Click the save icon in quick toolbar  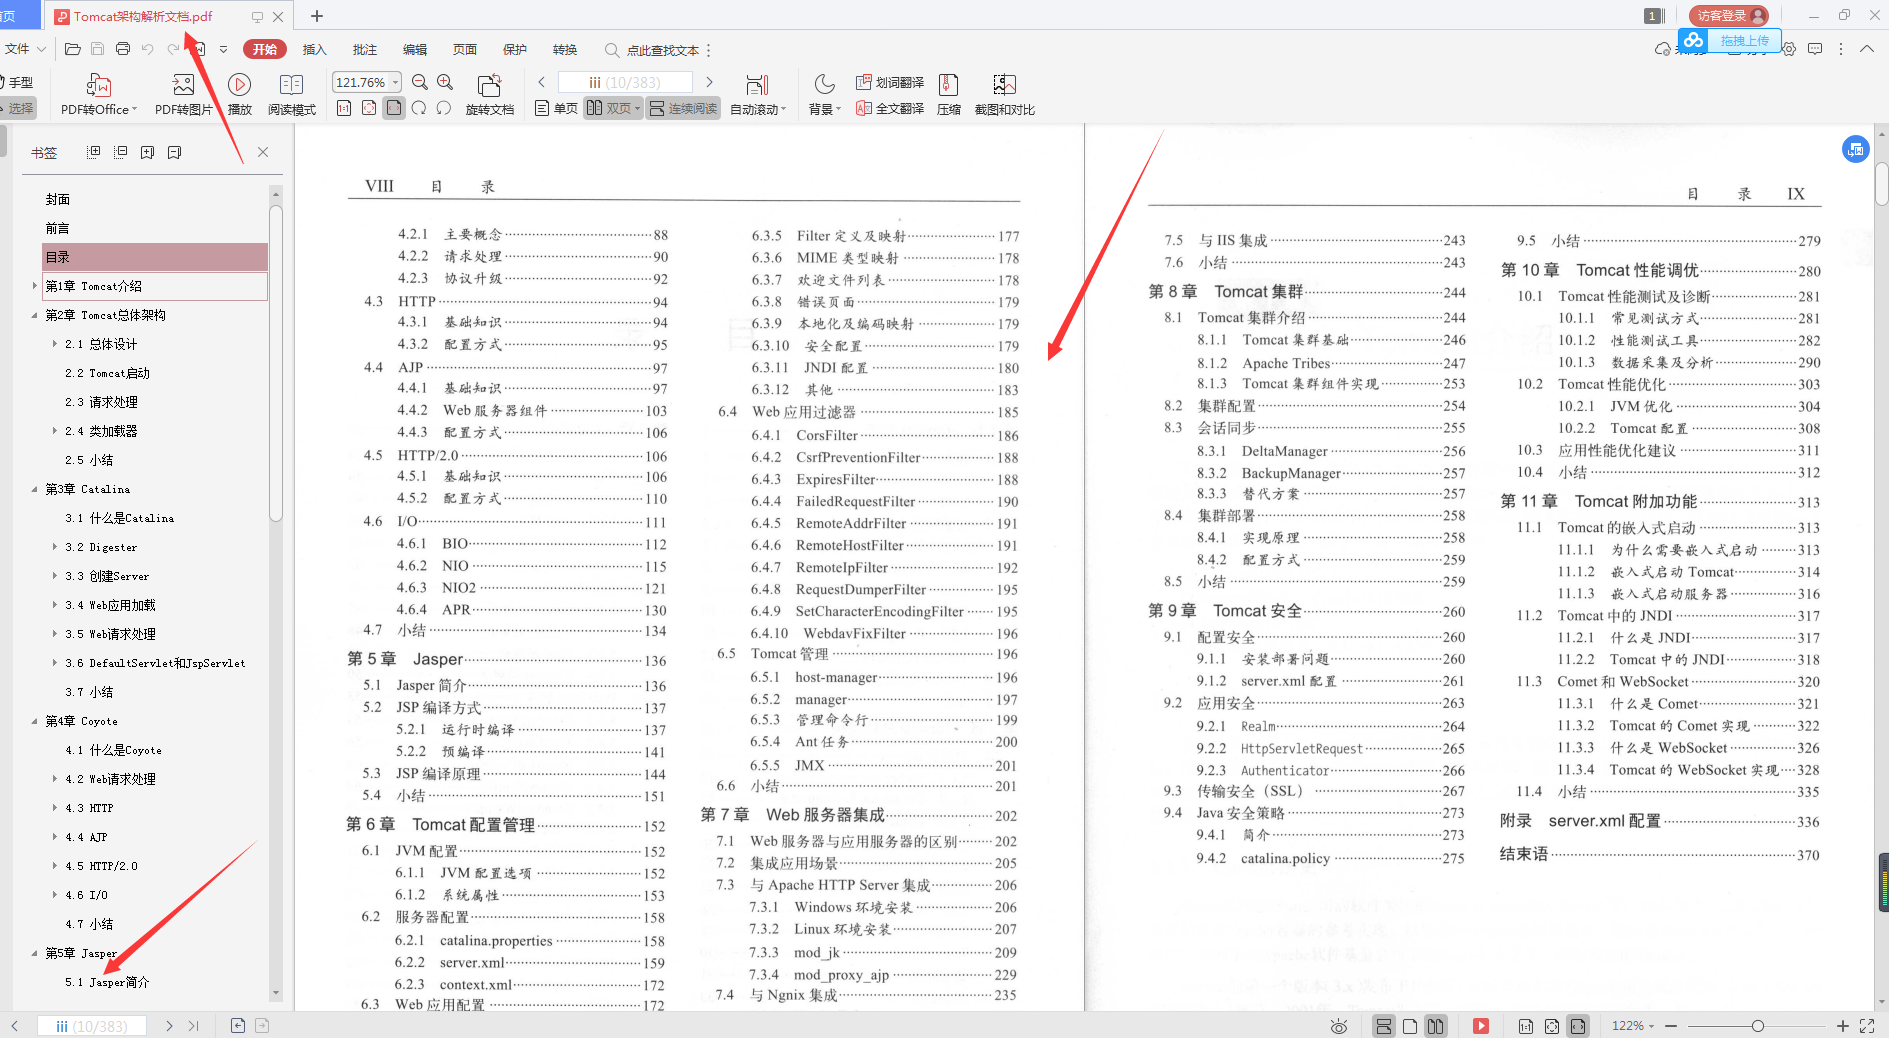pos(97,49)
